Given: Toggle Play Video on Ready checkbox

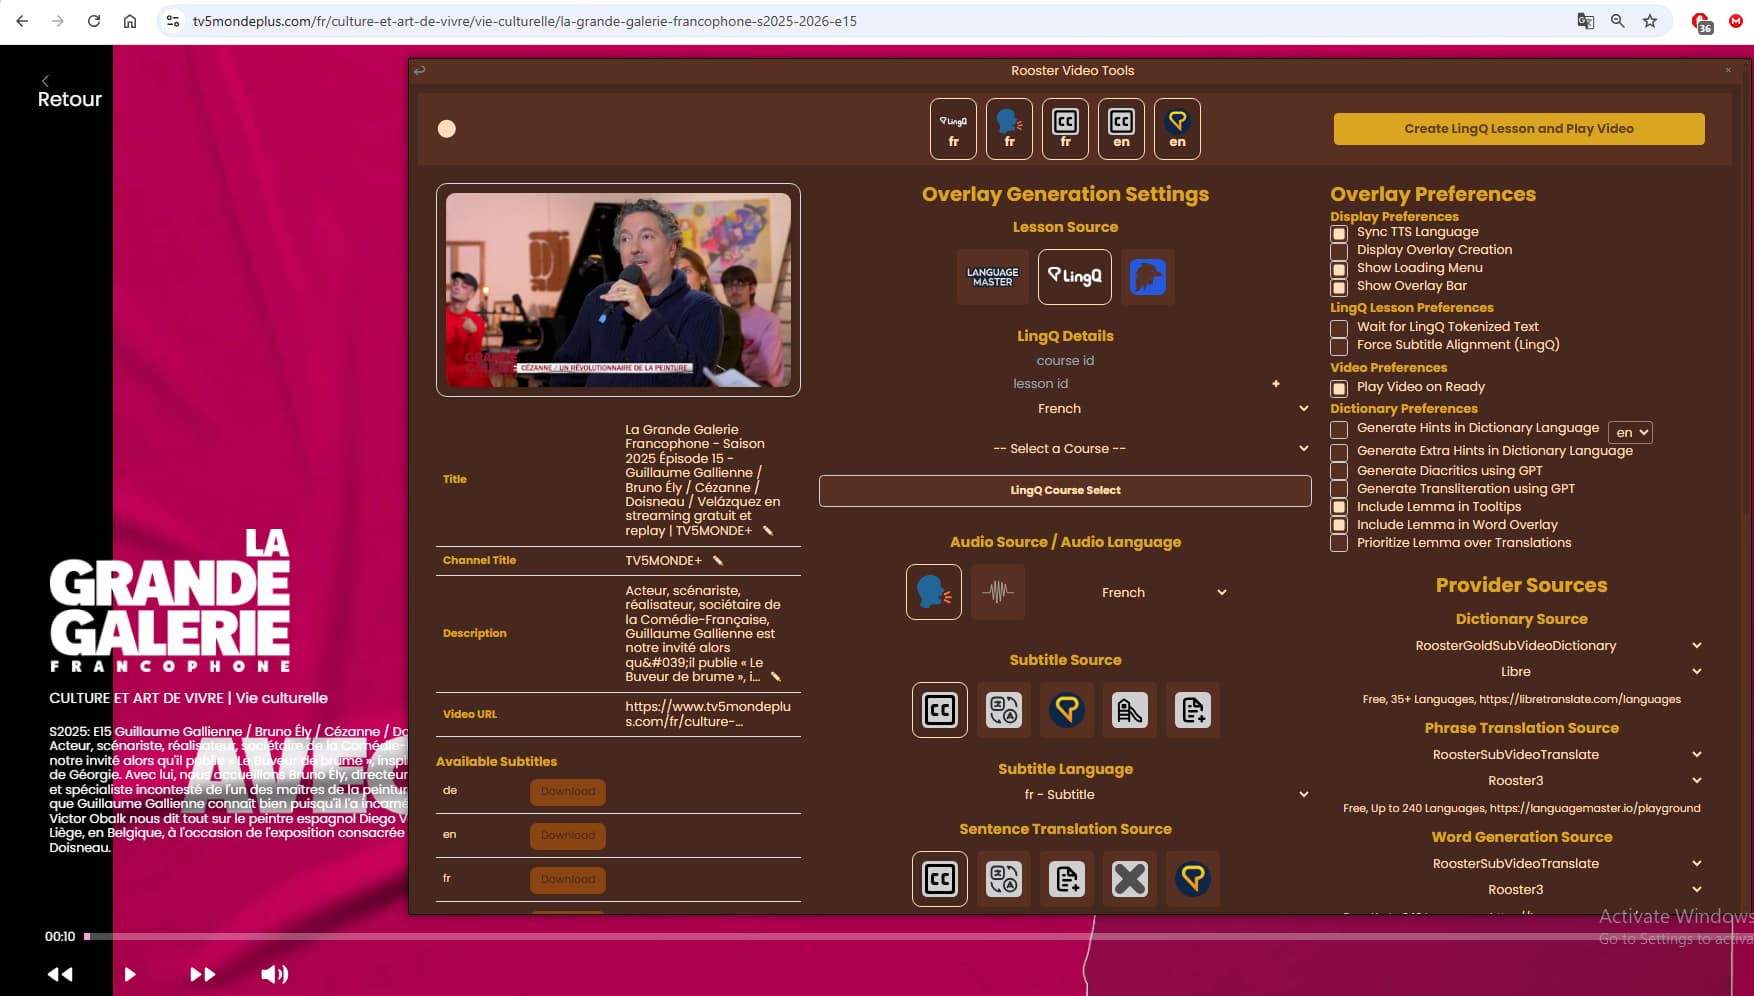Looking at the screenshot, I should coord(1339,388).
